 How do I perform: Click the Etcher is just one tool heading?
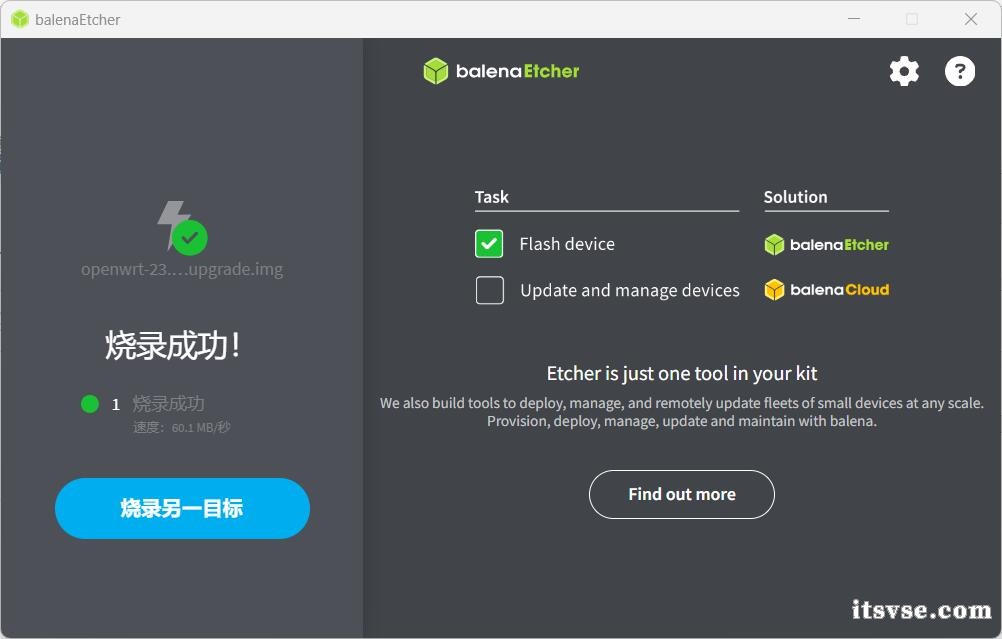682,373
